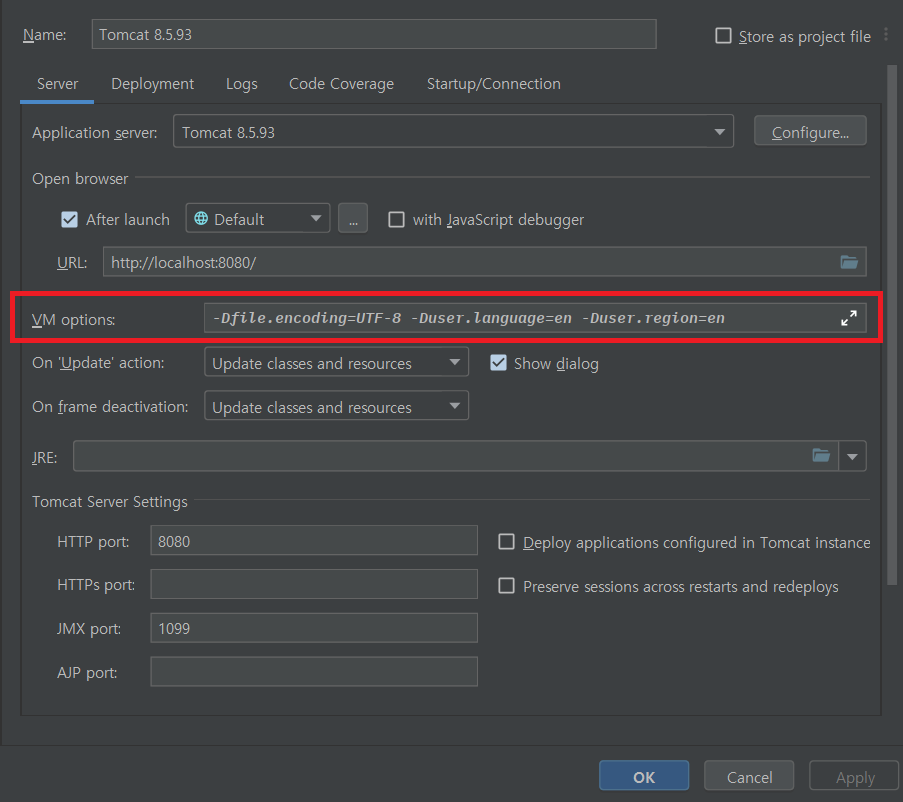Open the On frame deactivation dropdown
This screenshot has height=802, width=903.
[x=336, y=406]
